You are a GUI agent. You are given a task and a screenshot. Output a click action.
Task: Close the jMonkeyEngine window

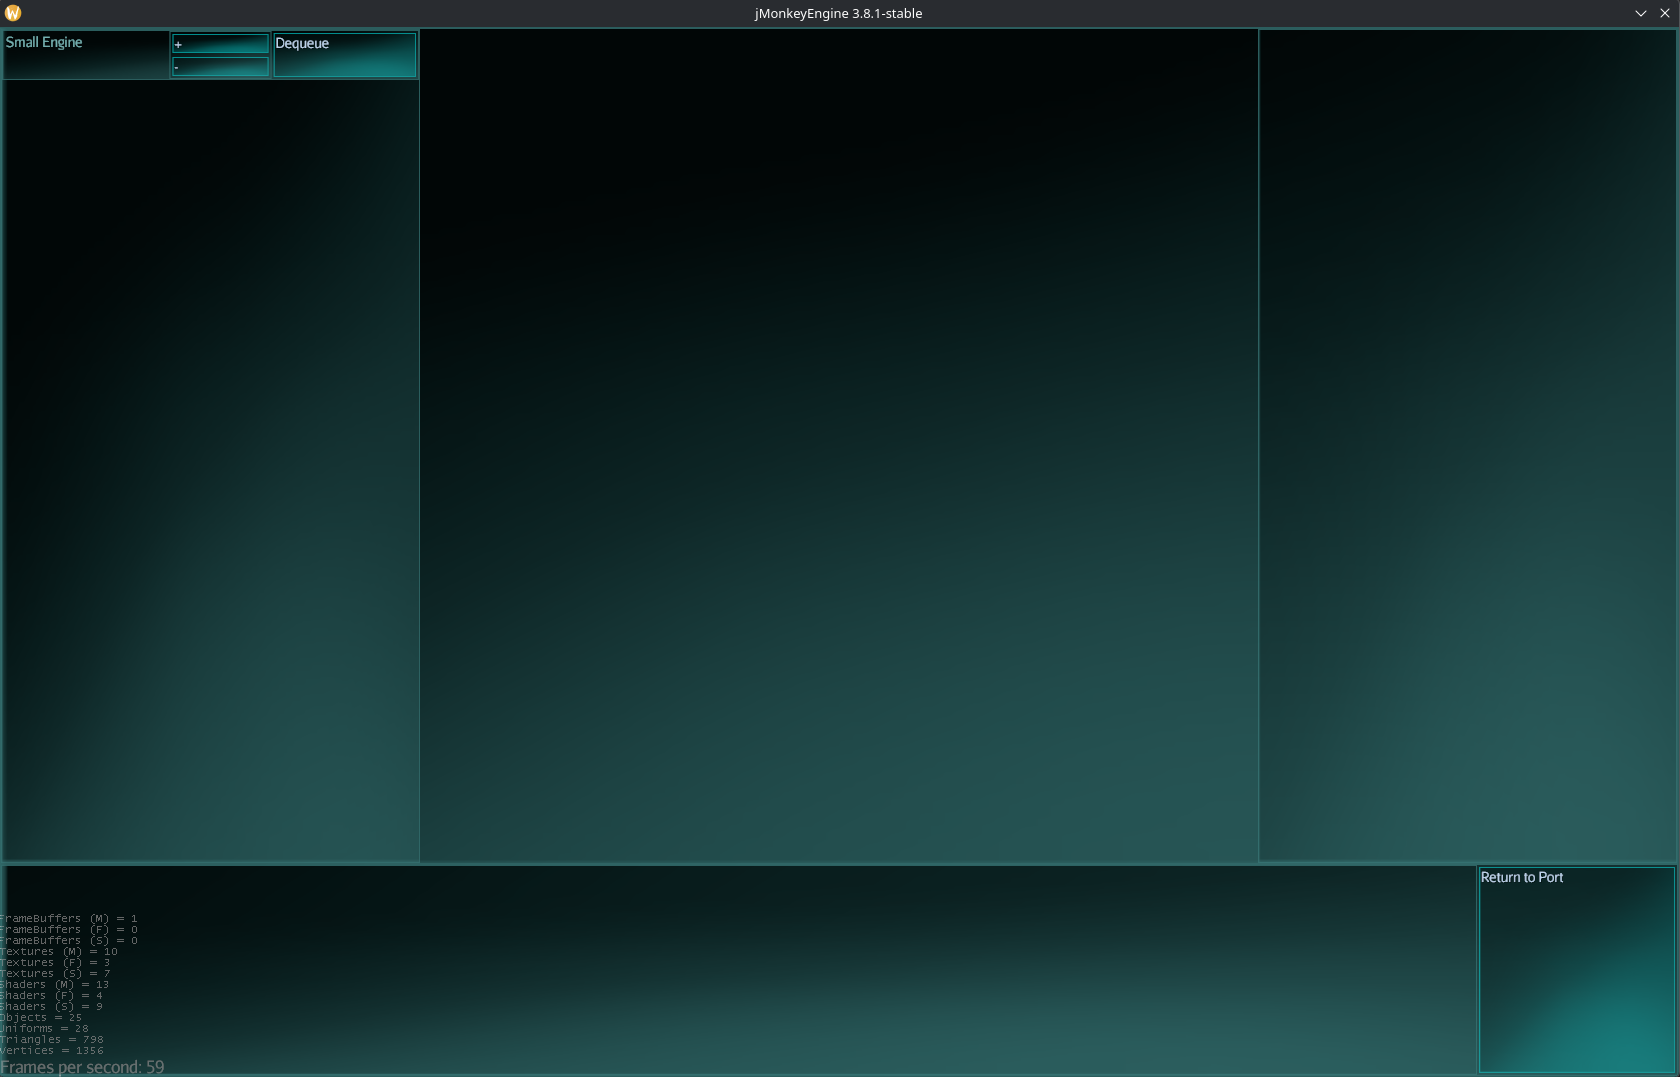click(x=1665, y=13)
